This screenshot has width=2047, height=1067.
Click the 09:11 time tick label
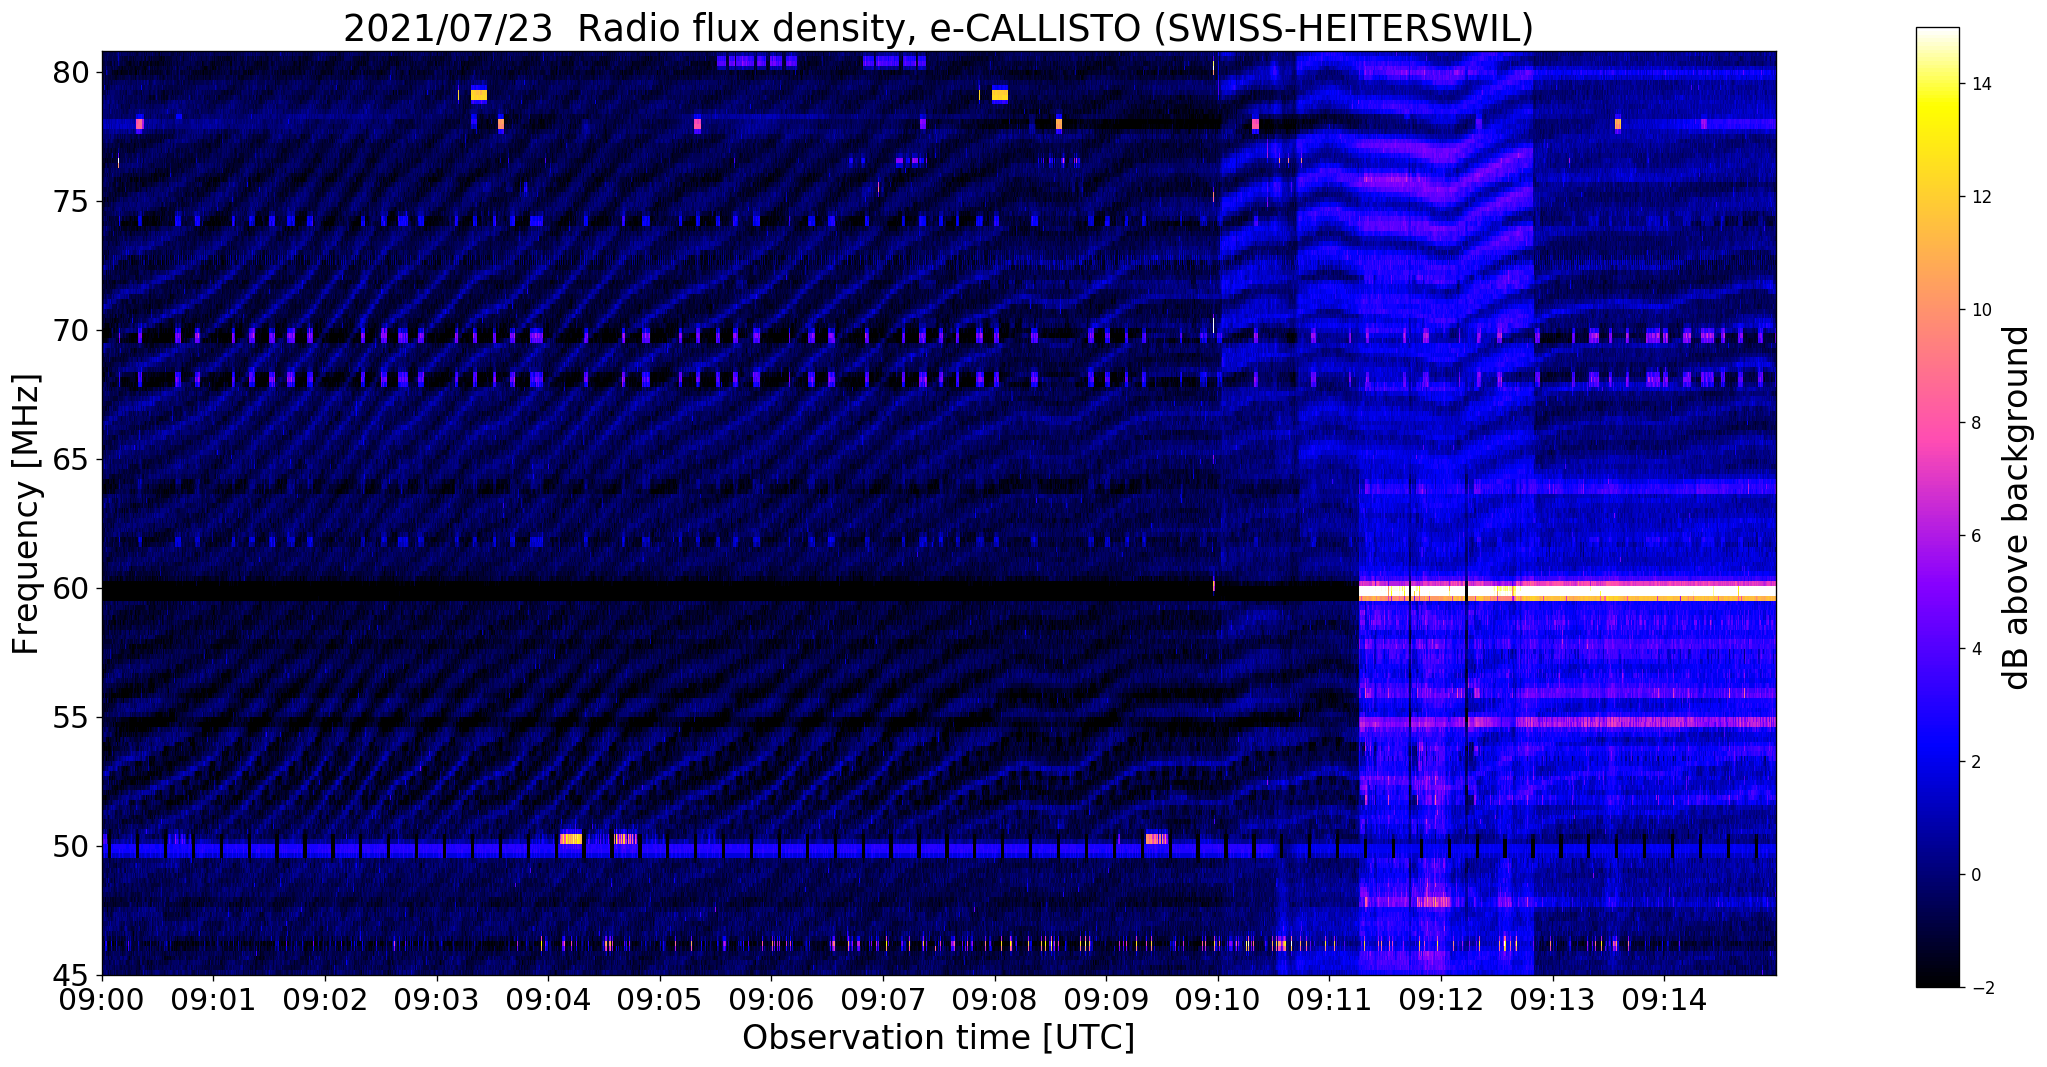point(1329,998)
